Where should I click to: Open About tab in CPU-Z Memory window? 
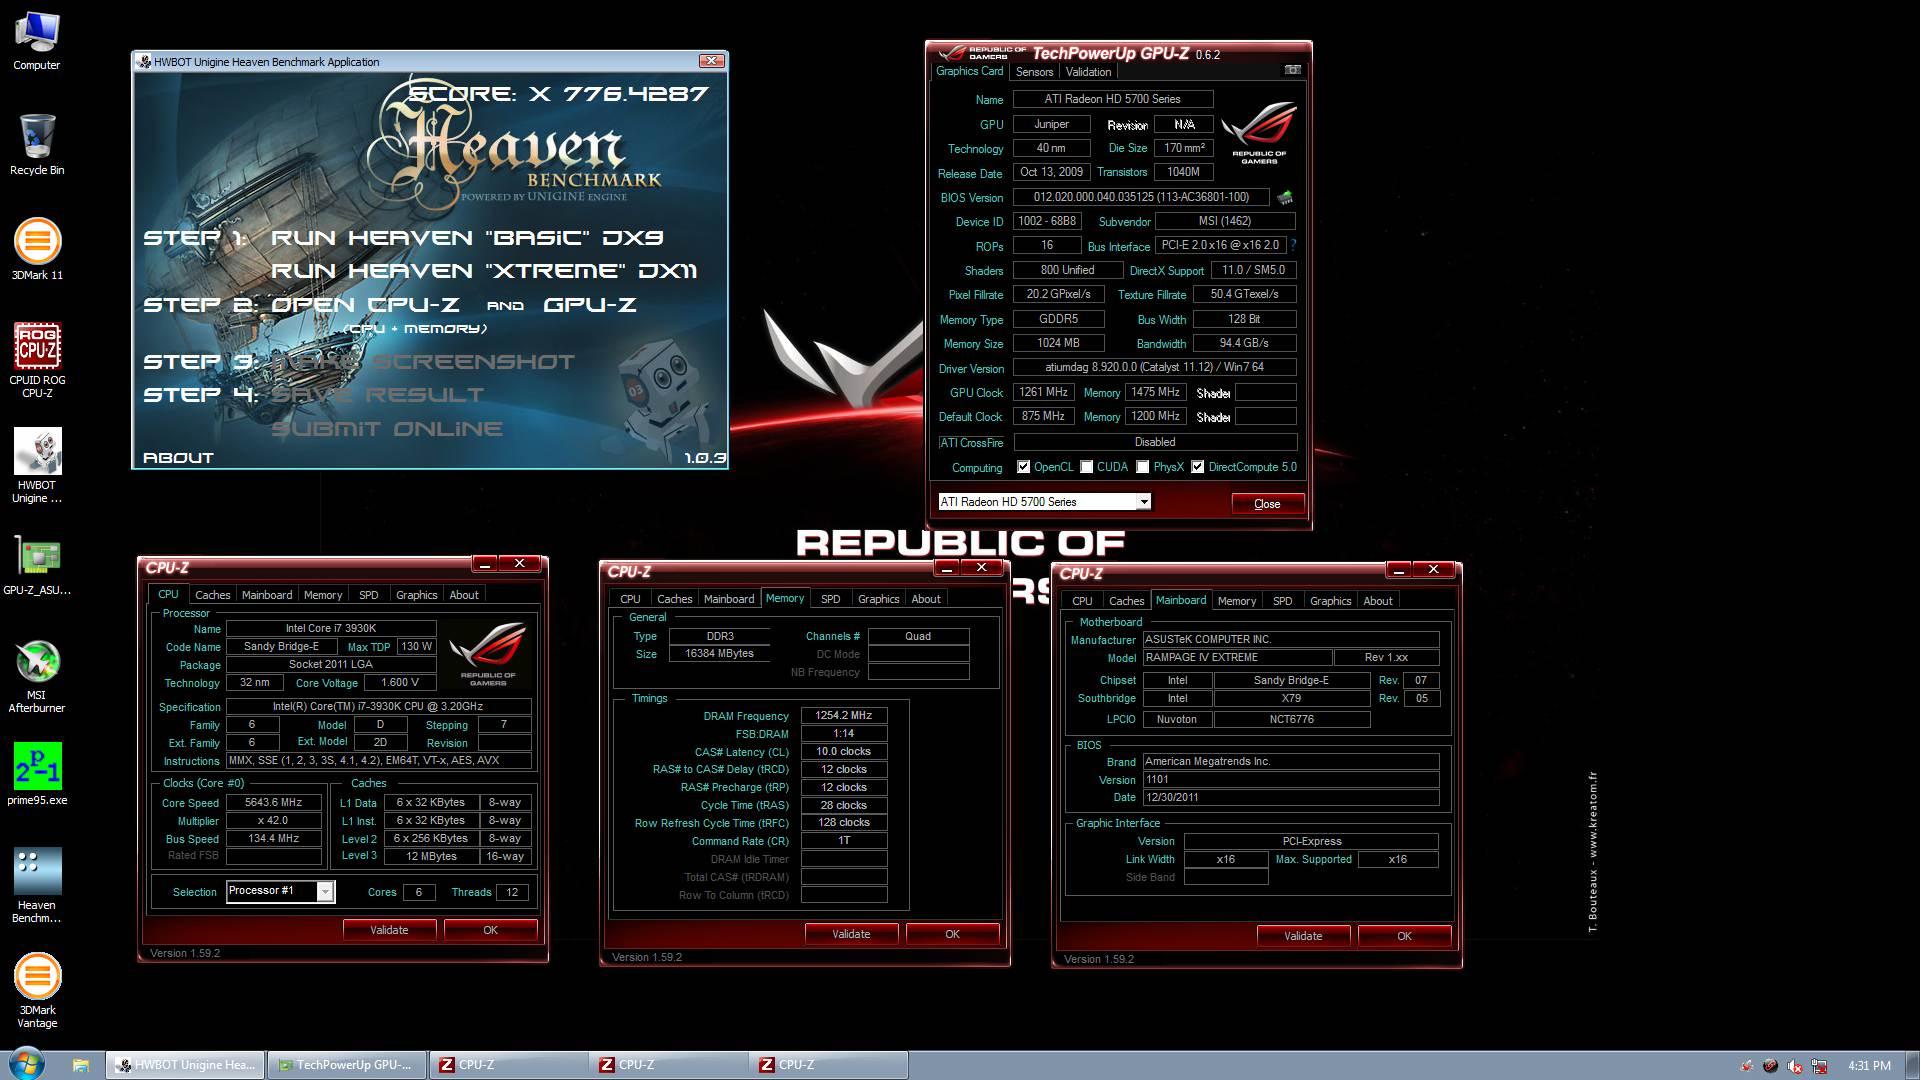coord(926,599)
